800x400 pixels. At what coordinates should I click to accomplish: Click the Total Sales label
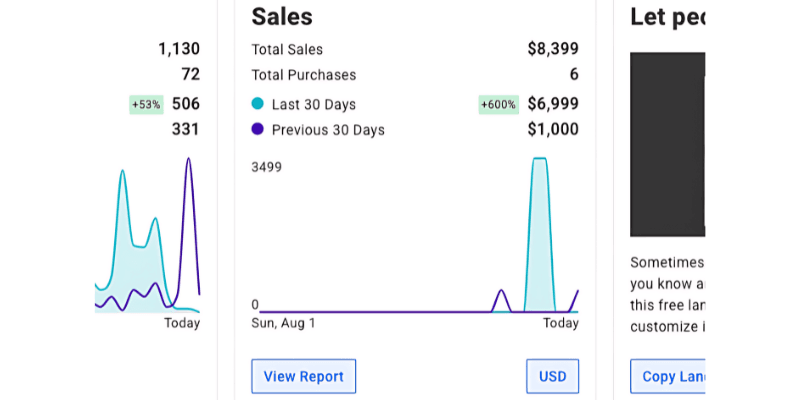coord(287,49)
